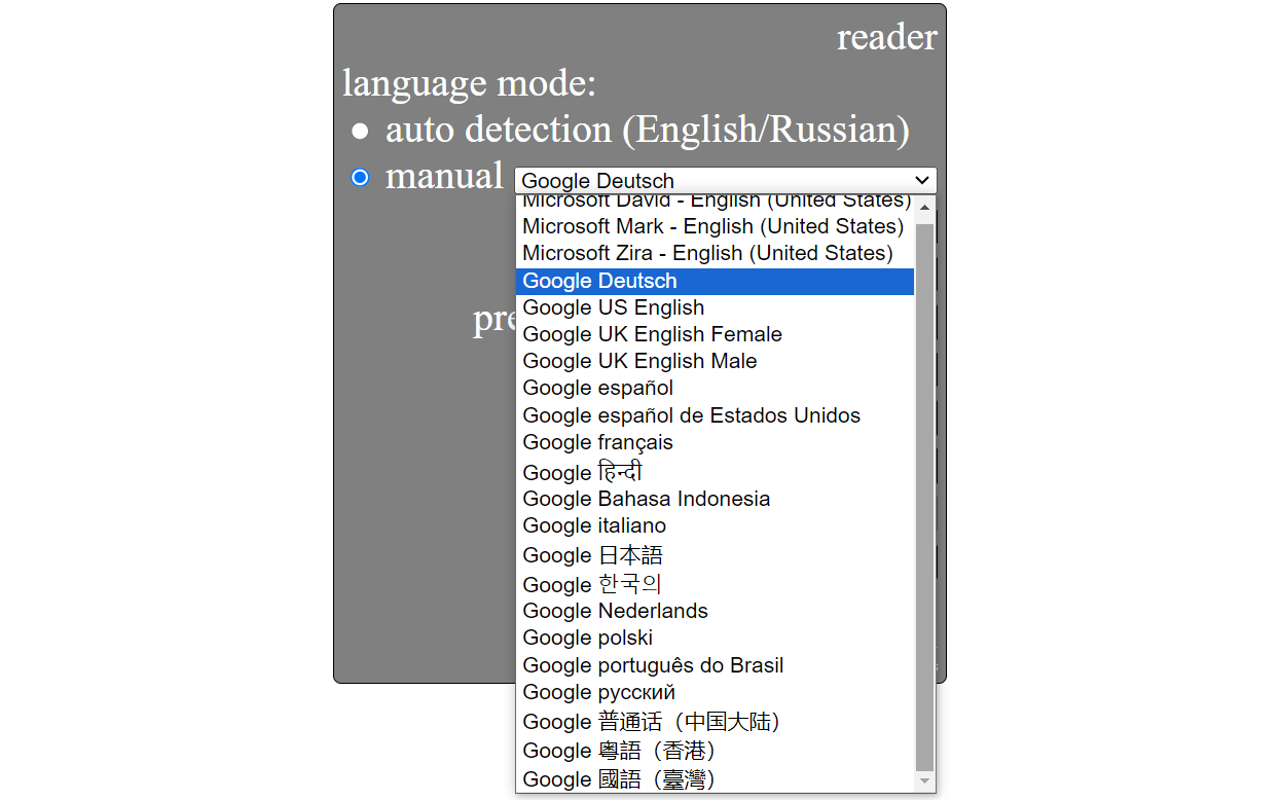1280x800 pixels.
Task: Choose Google हिन्दी voice
Action: (715, 471)
